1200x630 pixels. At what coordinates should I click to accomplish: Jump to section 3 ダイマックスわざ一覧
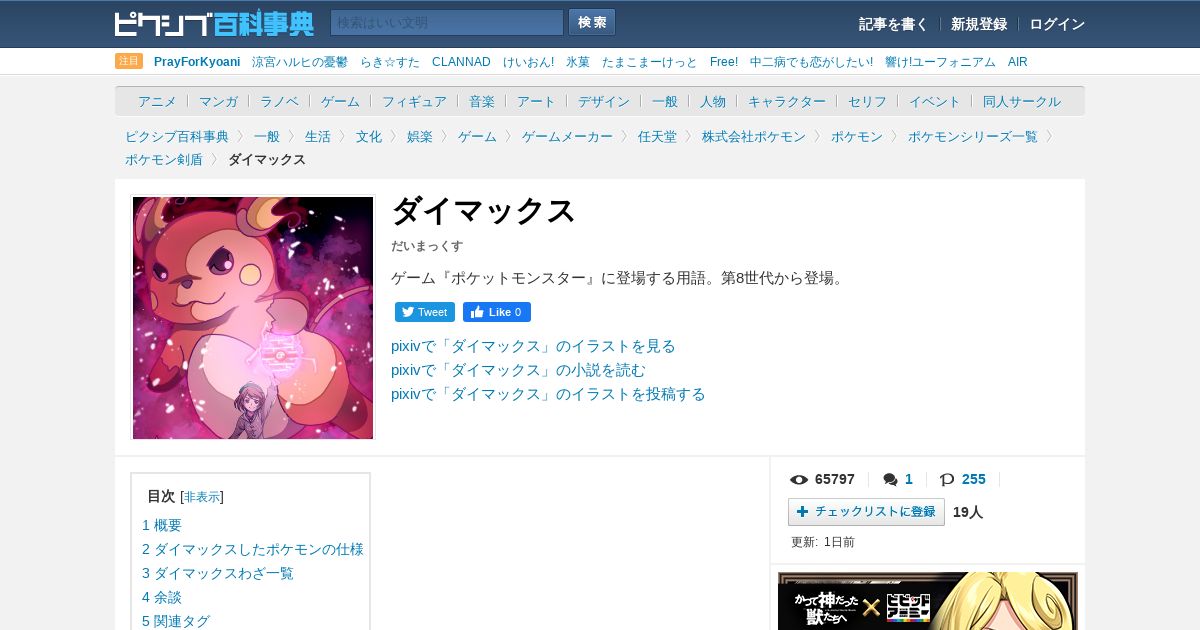218,573
